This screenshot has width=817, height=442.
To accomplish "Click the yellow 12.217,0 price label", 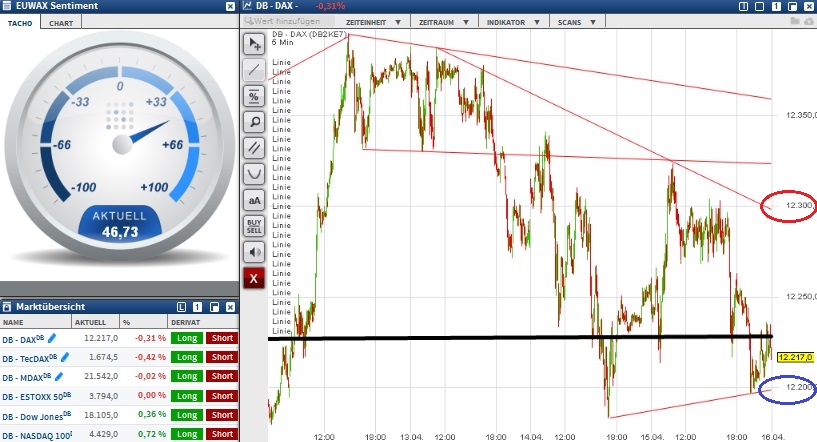I will click(795, 358).
